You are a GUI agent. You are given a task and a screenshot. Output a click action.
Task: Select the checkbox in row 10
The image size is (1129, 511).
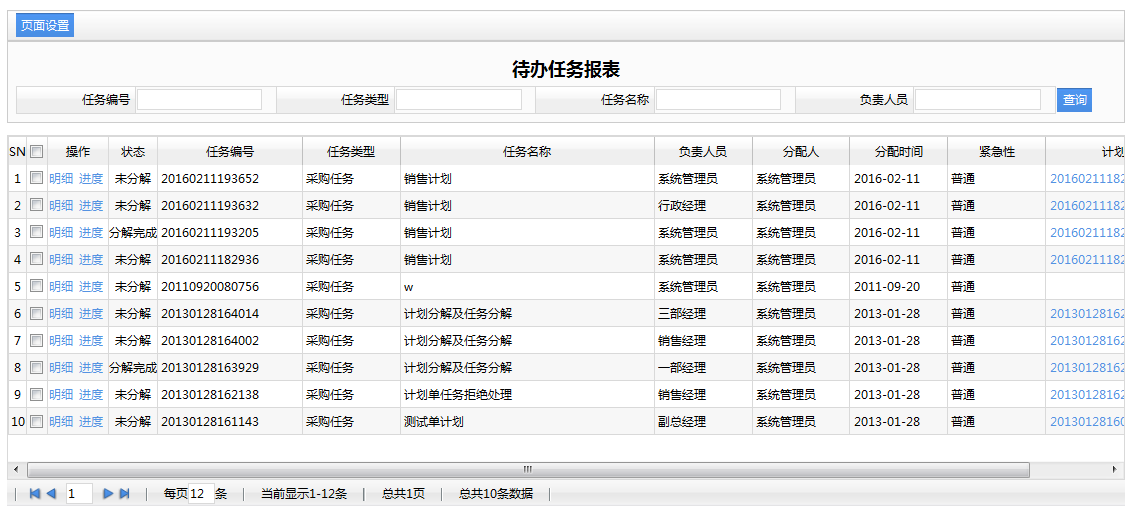[37, 421]
